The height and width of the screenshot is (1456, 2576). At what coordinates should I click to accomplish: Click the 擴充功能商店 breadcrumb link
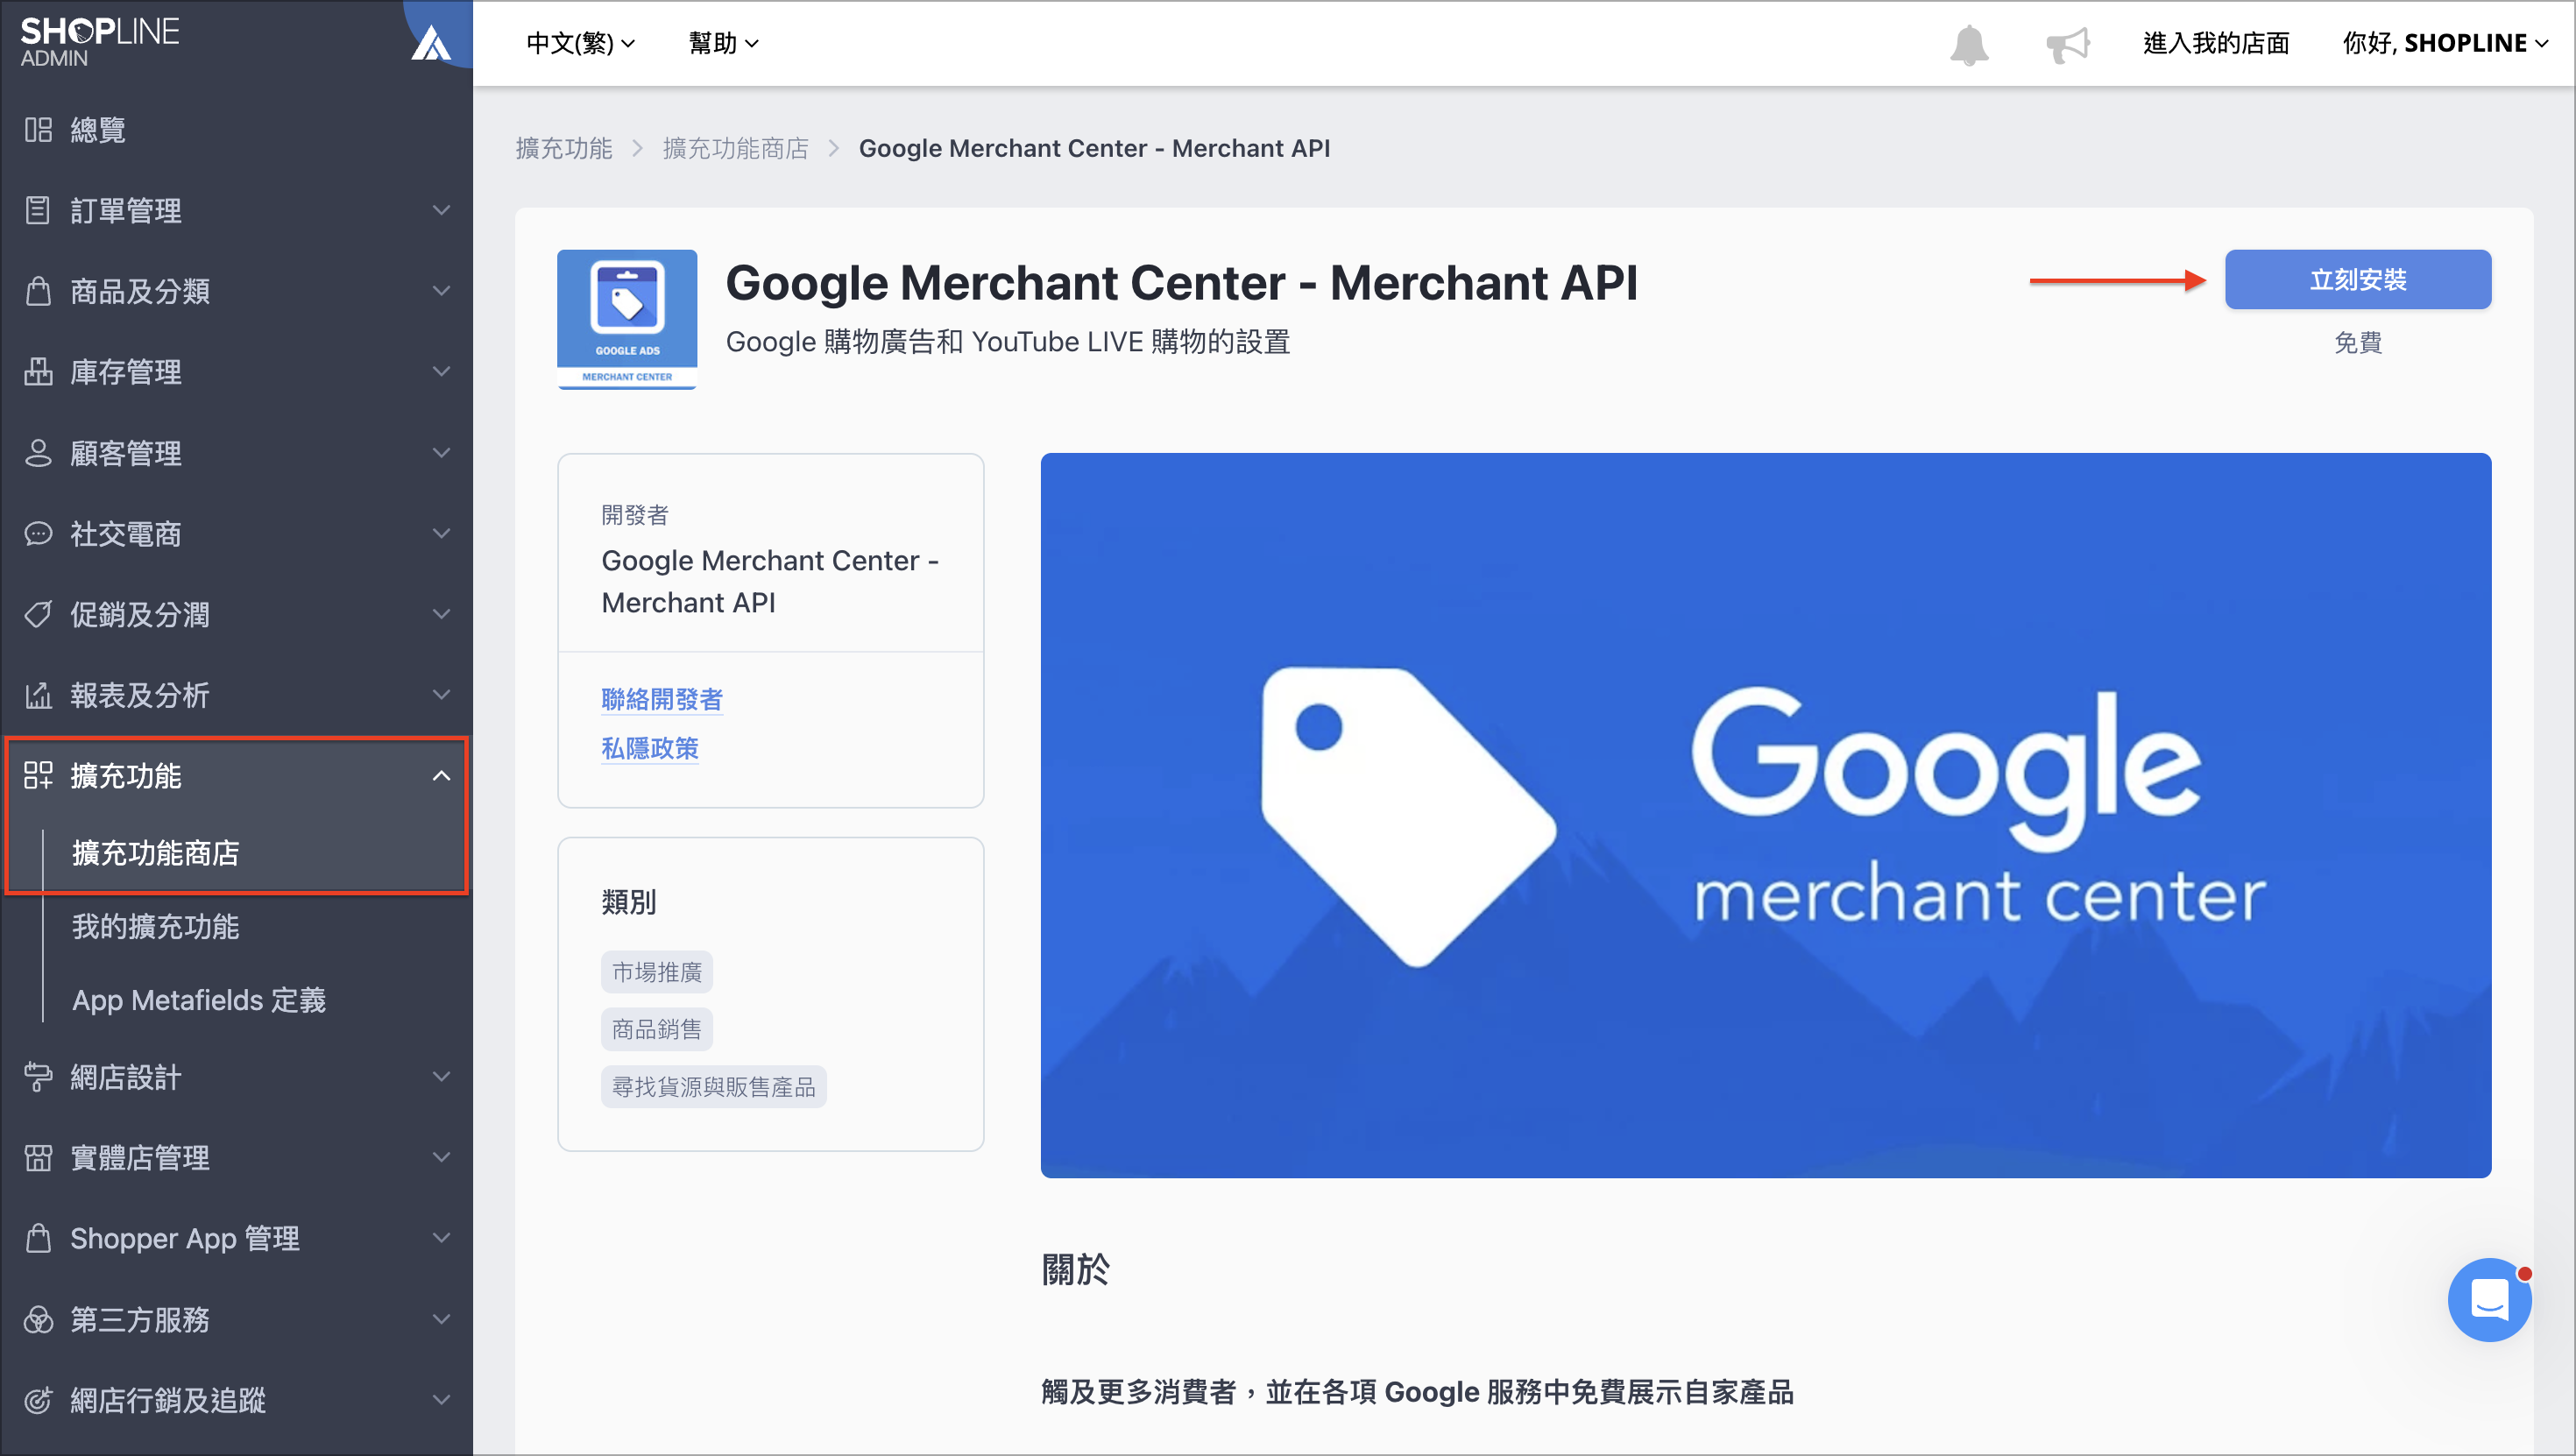(x=736, y=148)
